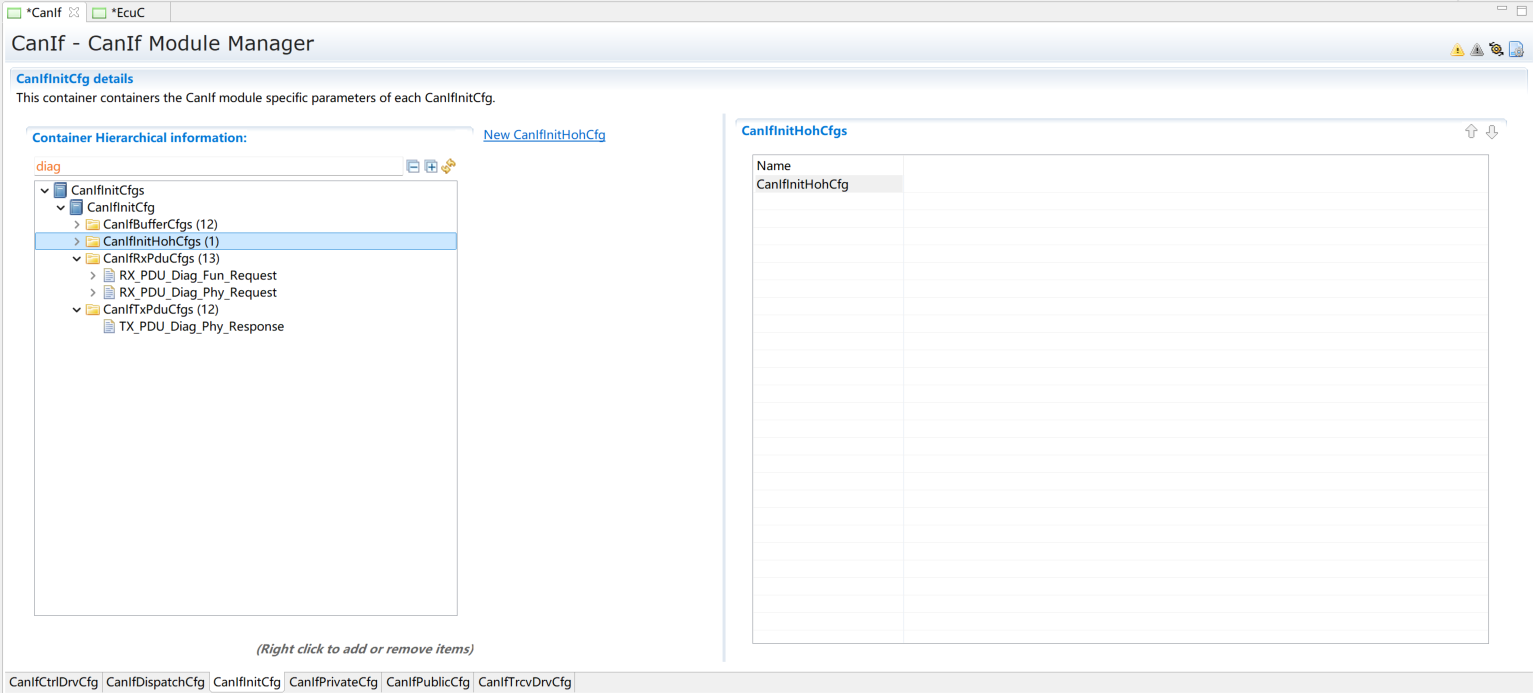Click the yellow warning triangle icon
This screenshot has height=693, width=1533.
1457,50
